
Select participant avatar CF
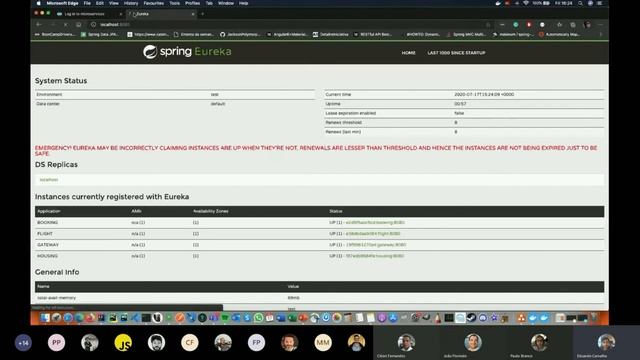click(190, 343)
